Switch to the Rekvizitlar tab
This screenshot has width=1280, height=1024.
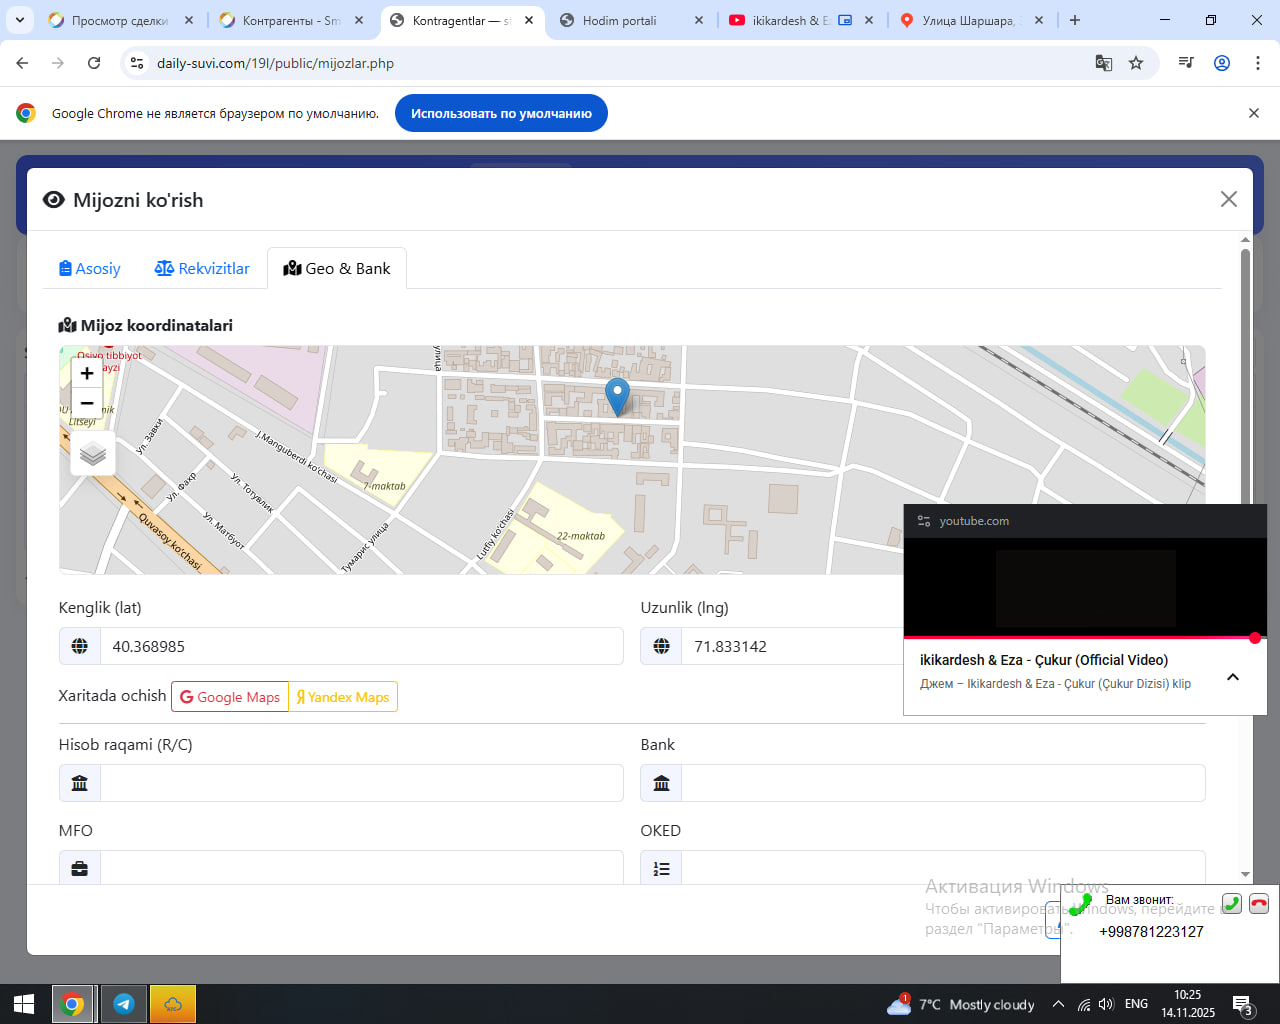coord(202,268)
